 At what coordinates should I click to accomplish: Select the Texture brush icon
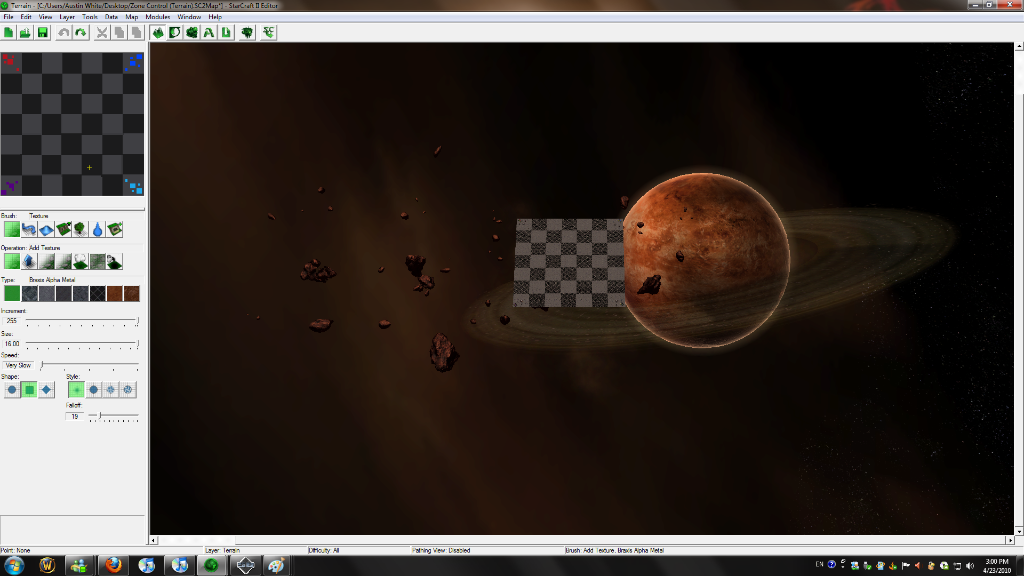point(12,229)
